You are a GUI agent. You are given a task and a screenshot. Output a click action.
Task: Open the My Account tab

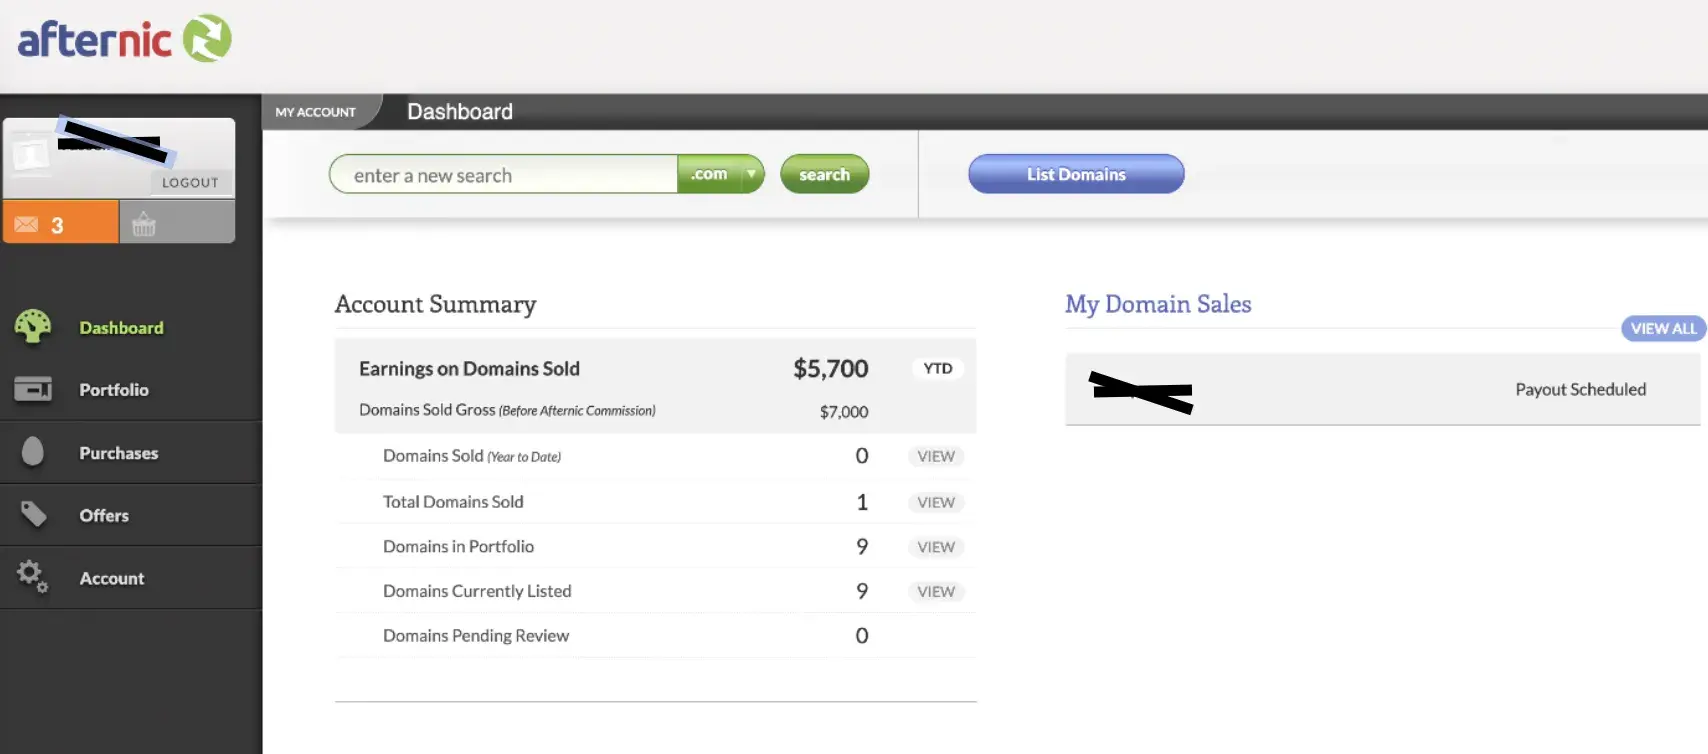[316, 112]
